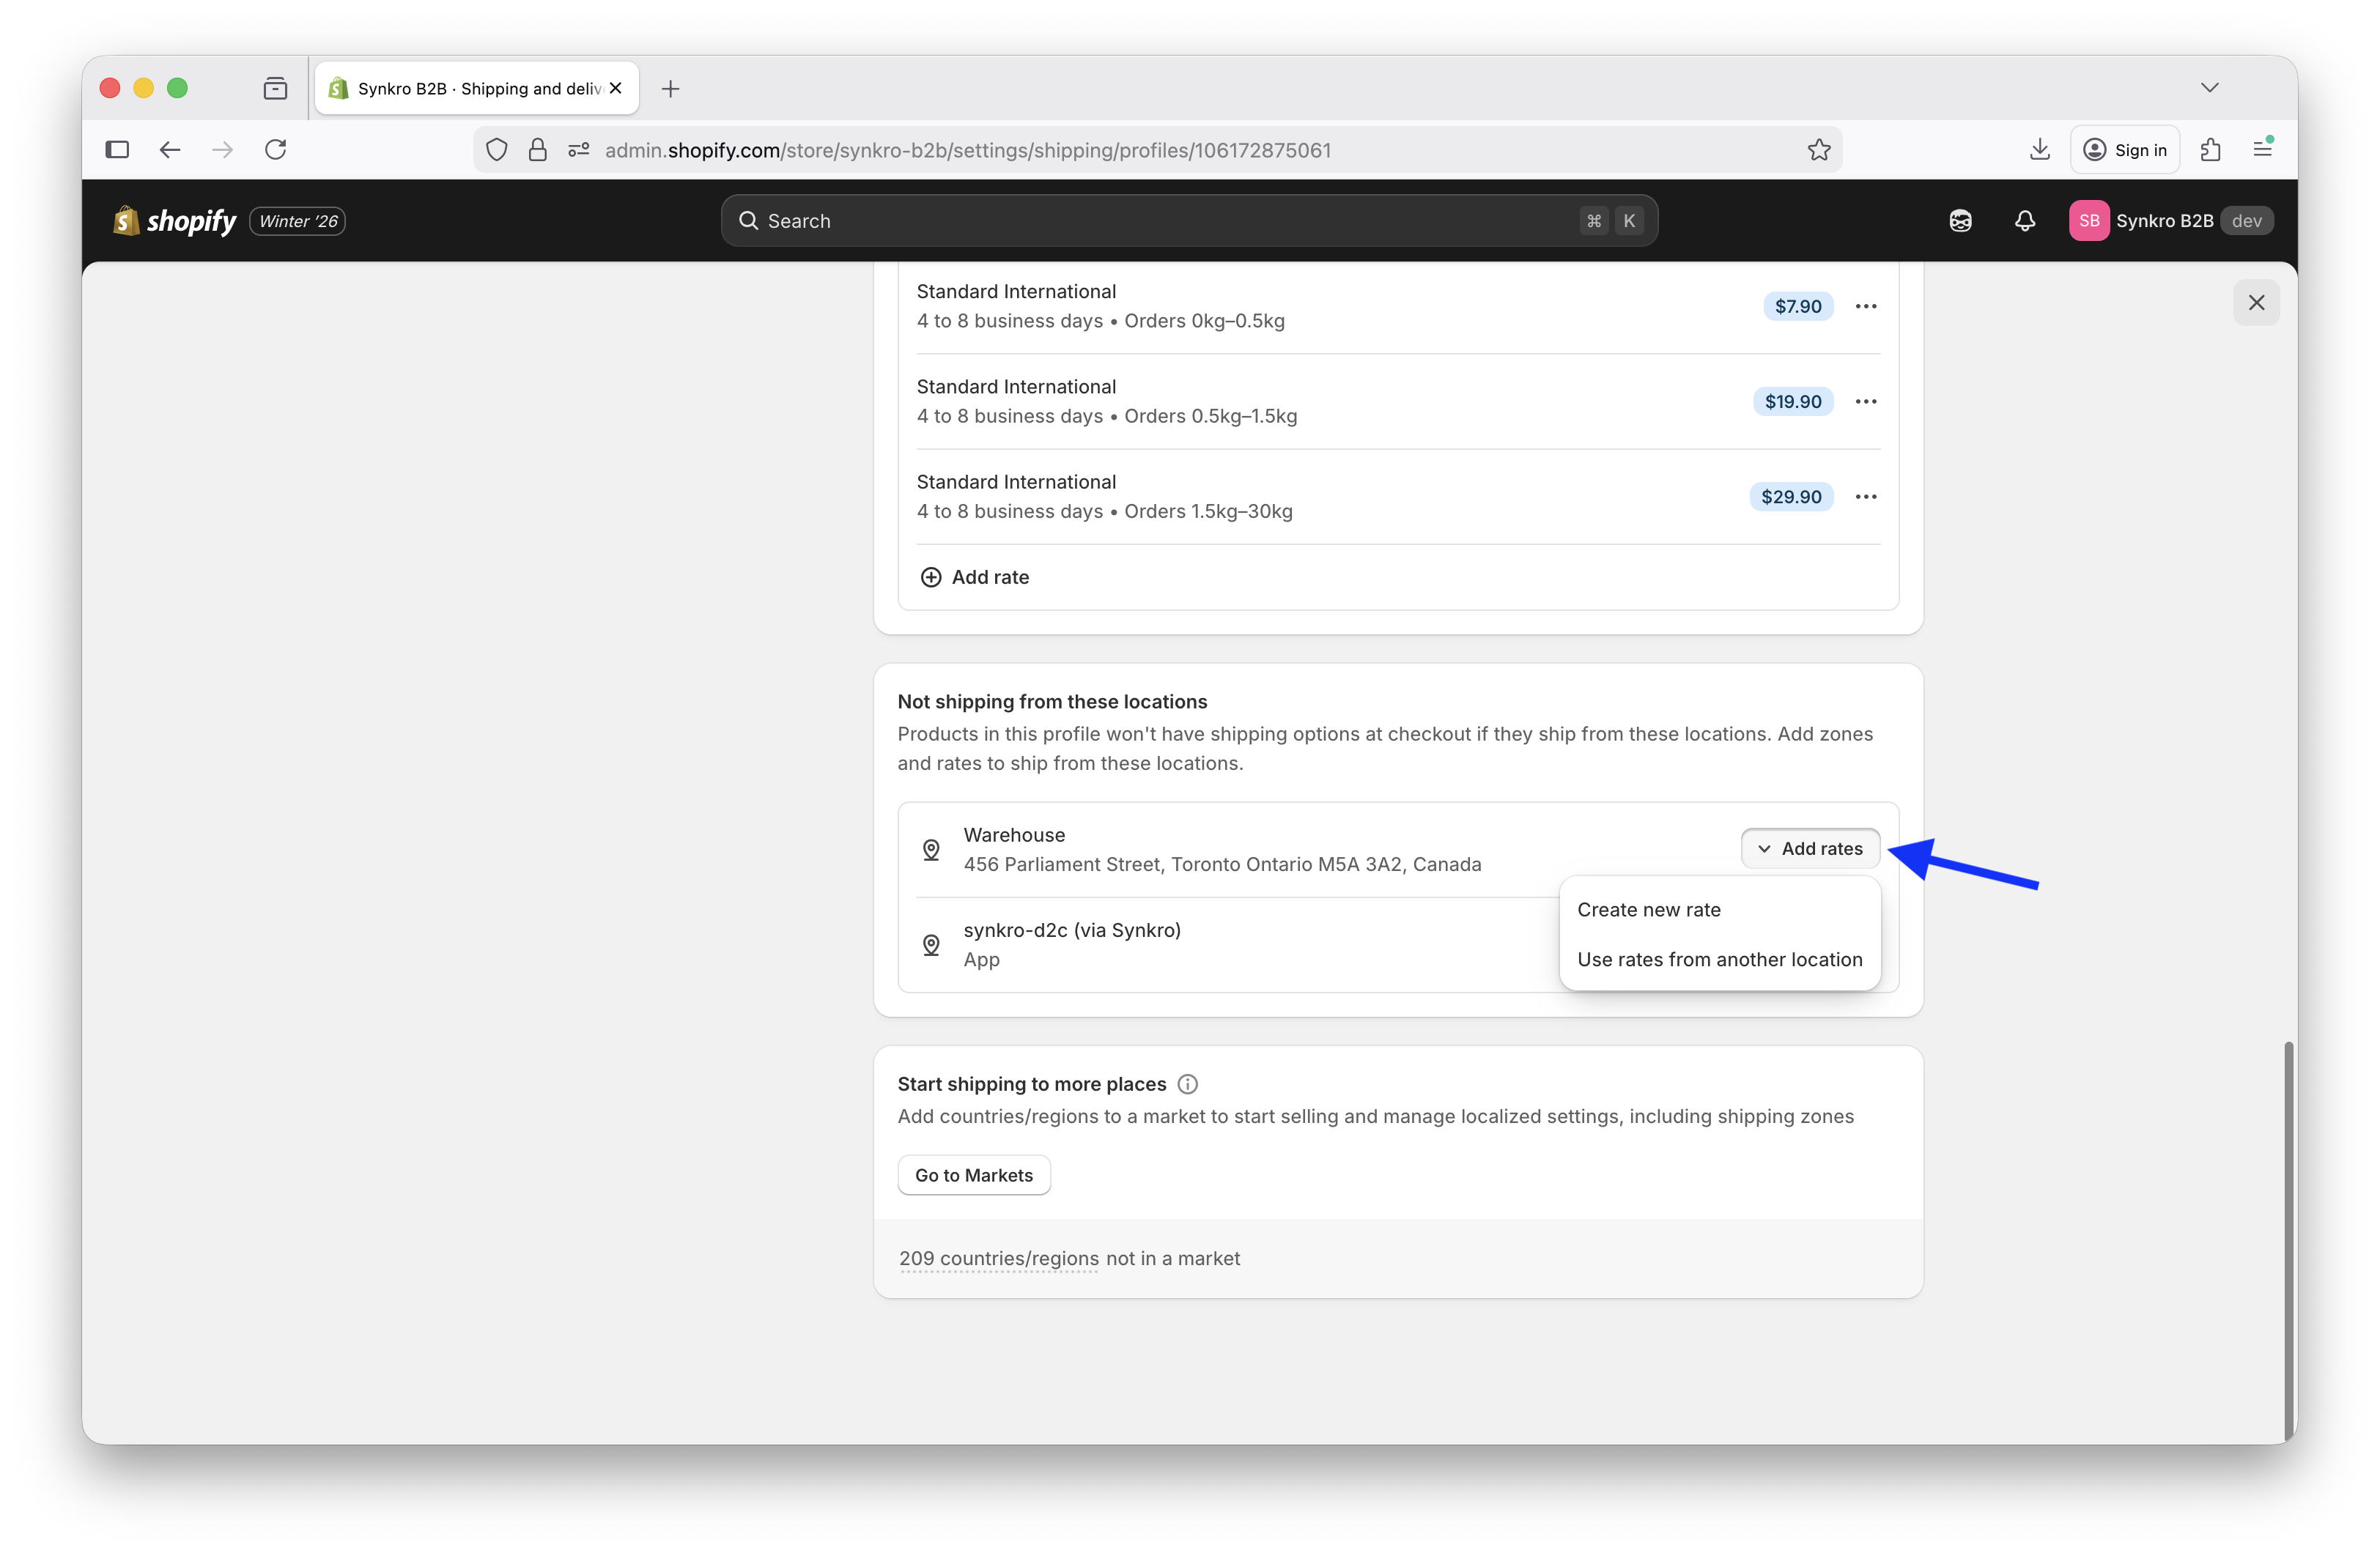Screen dimensions: 2380x1553
Task: Click the info icon beside Start shipping
Action: (x=1187, y=1084)
